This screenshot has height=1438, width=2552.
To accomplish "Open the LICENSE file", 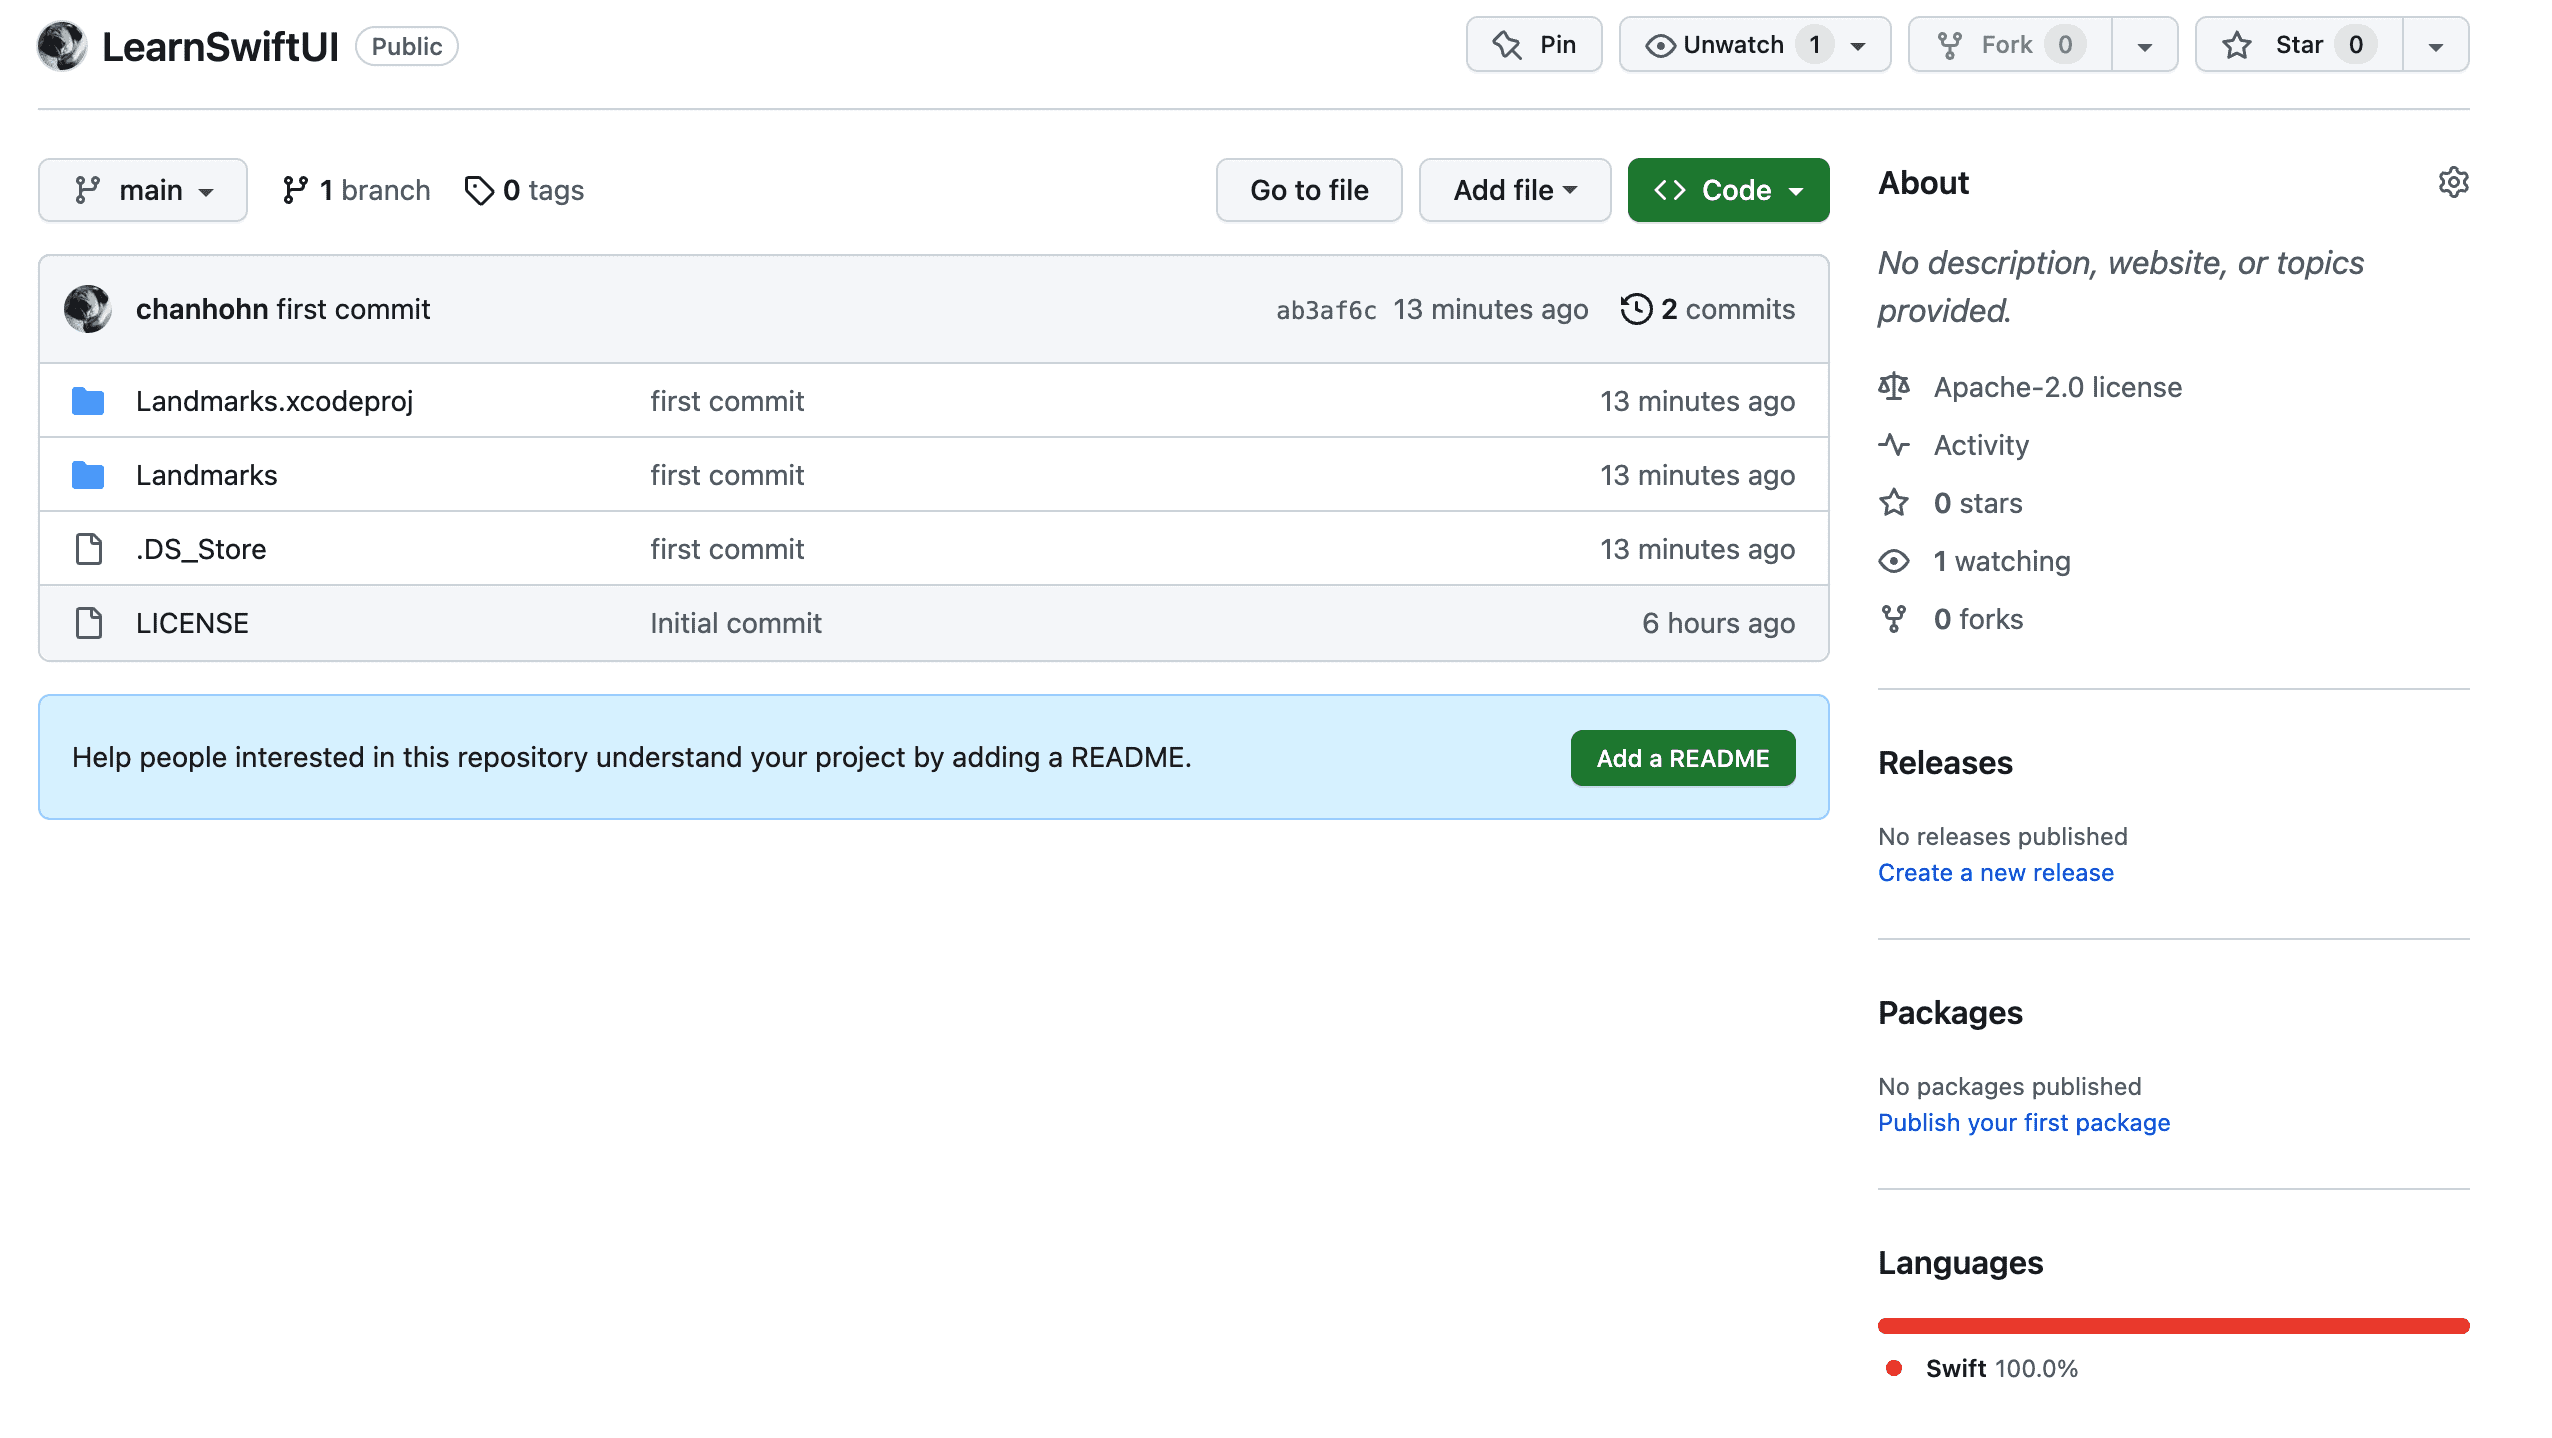I will point(192,623).
